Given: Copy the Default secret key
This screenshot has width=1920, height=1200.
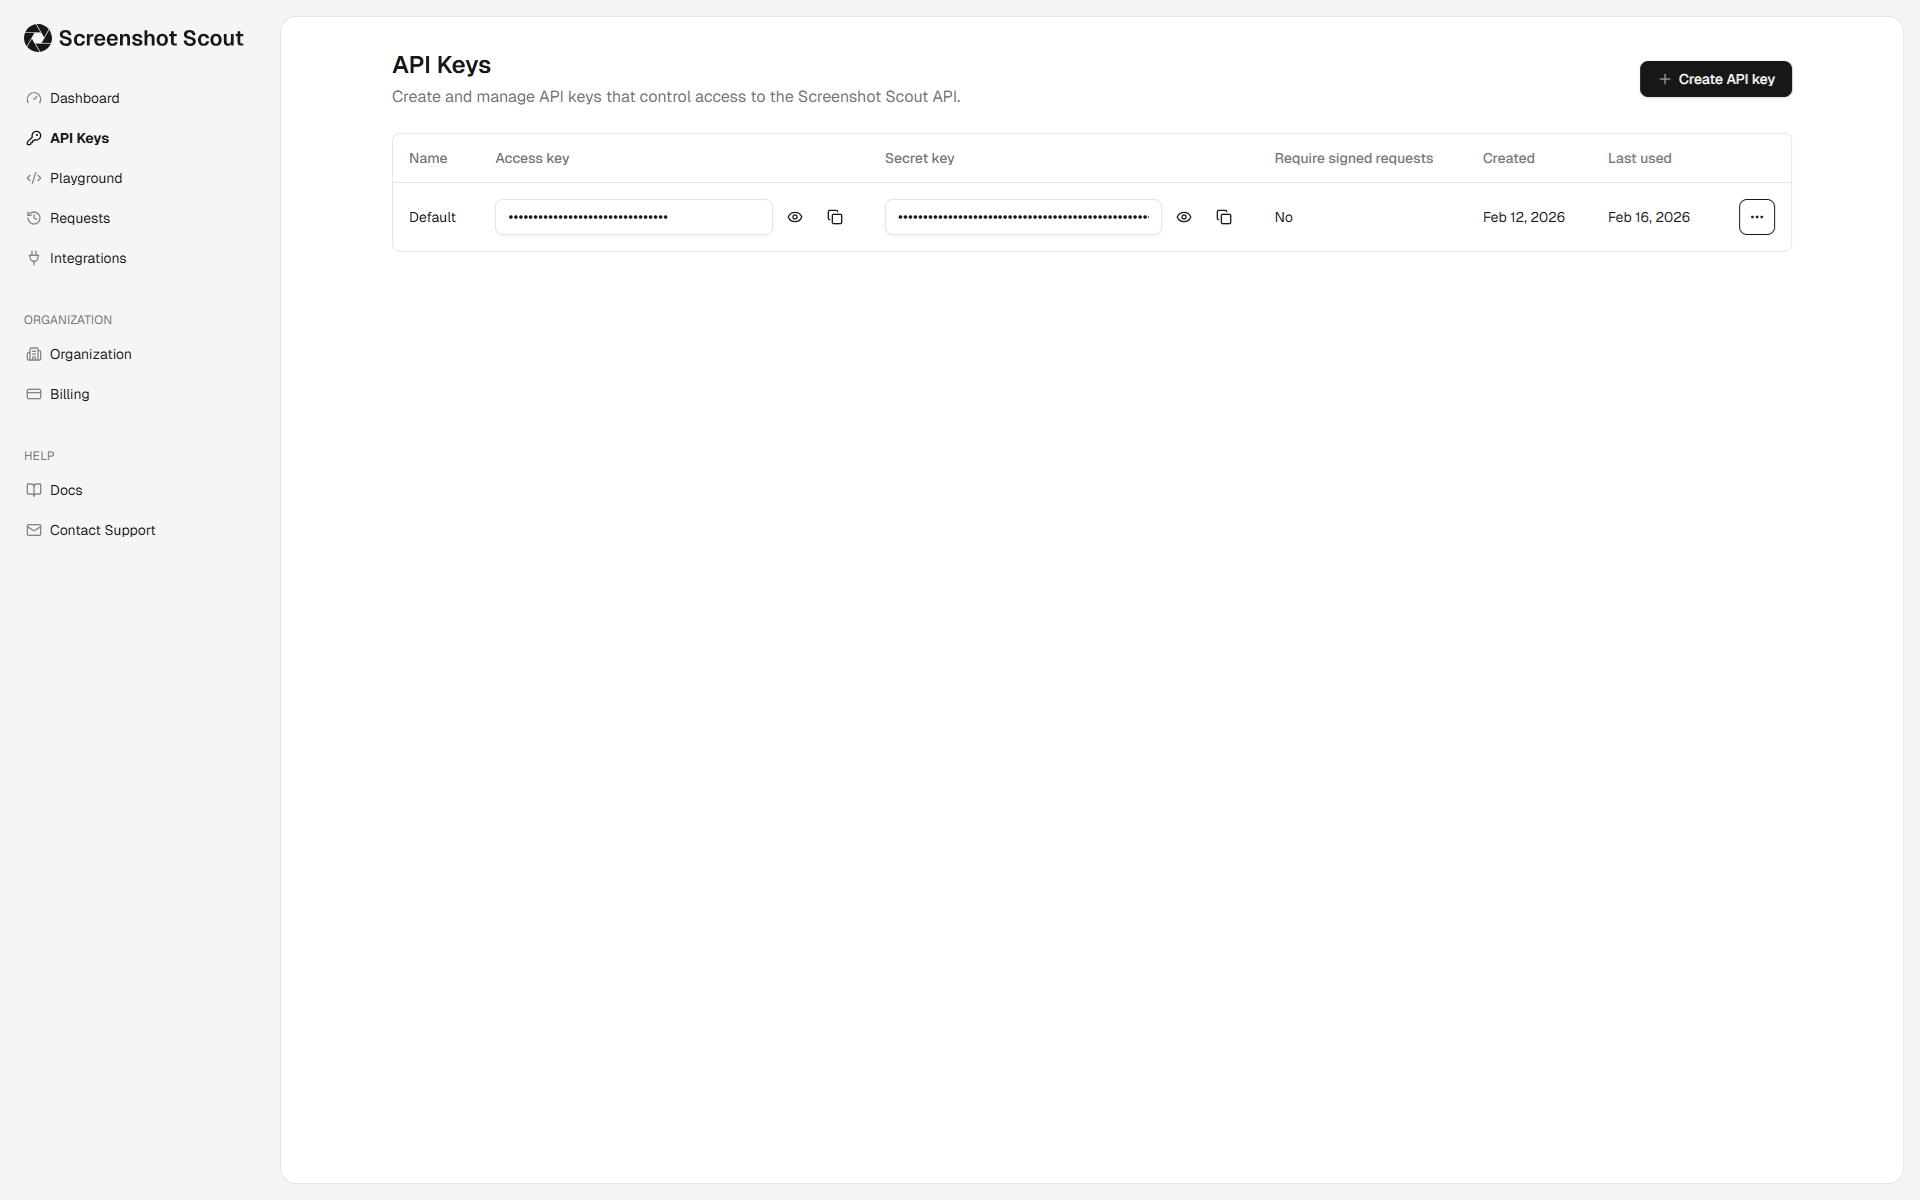Looking at the screenshot, I should pyautogui.click(x=1224, y=217).
